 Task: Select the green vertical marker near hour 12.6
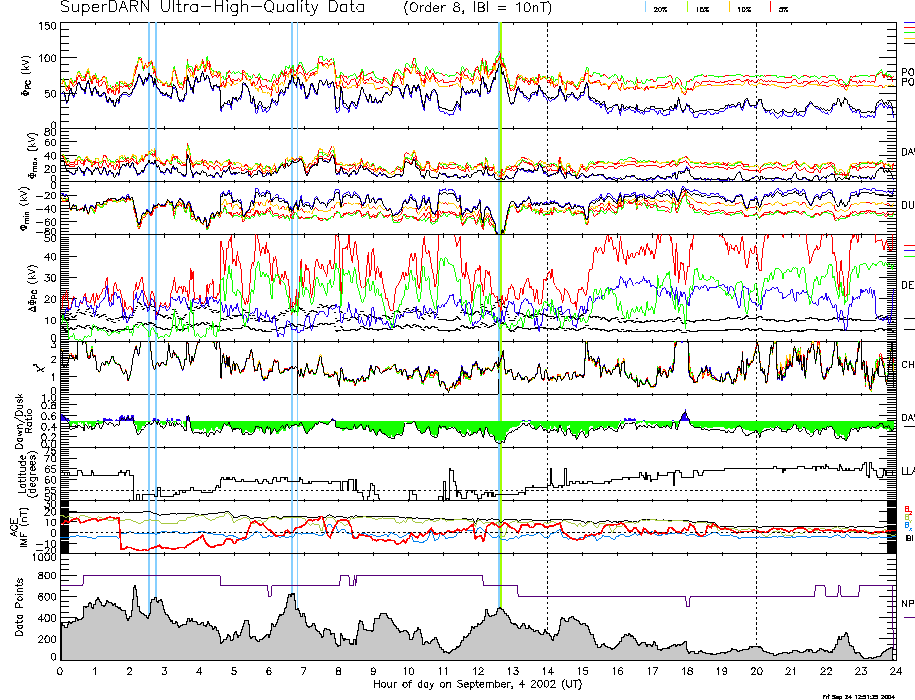[500, 300]
